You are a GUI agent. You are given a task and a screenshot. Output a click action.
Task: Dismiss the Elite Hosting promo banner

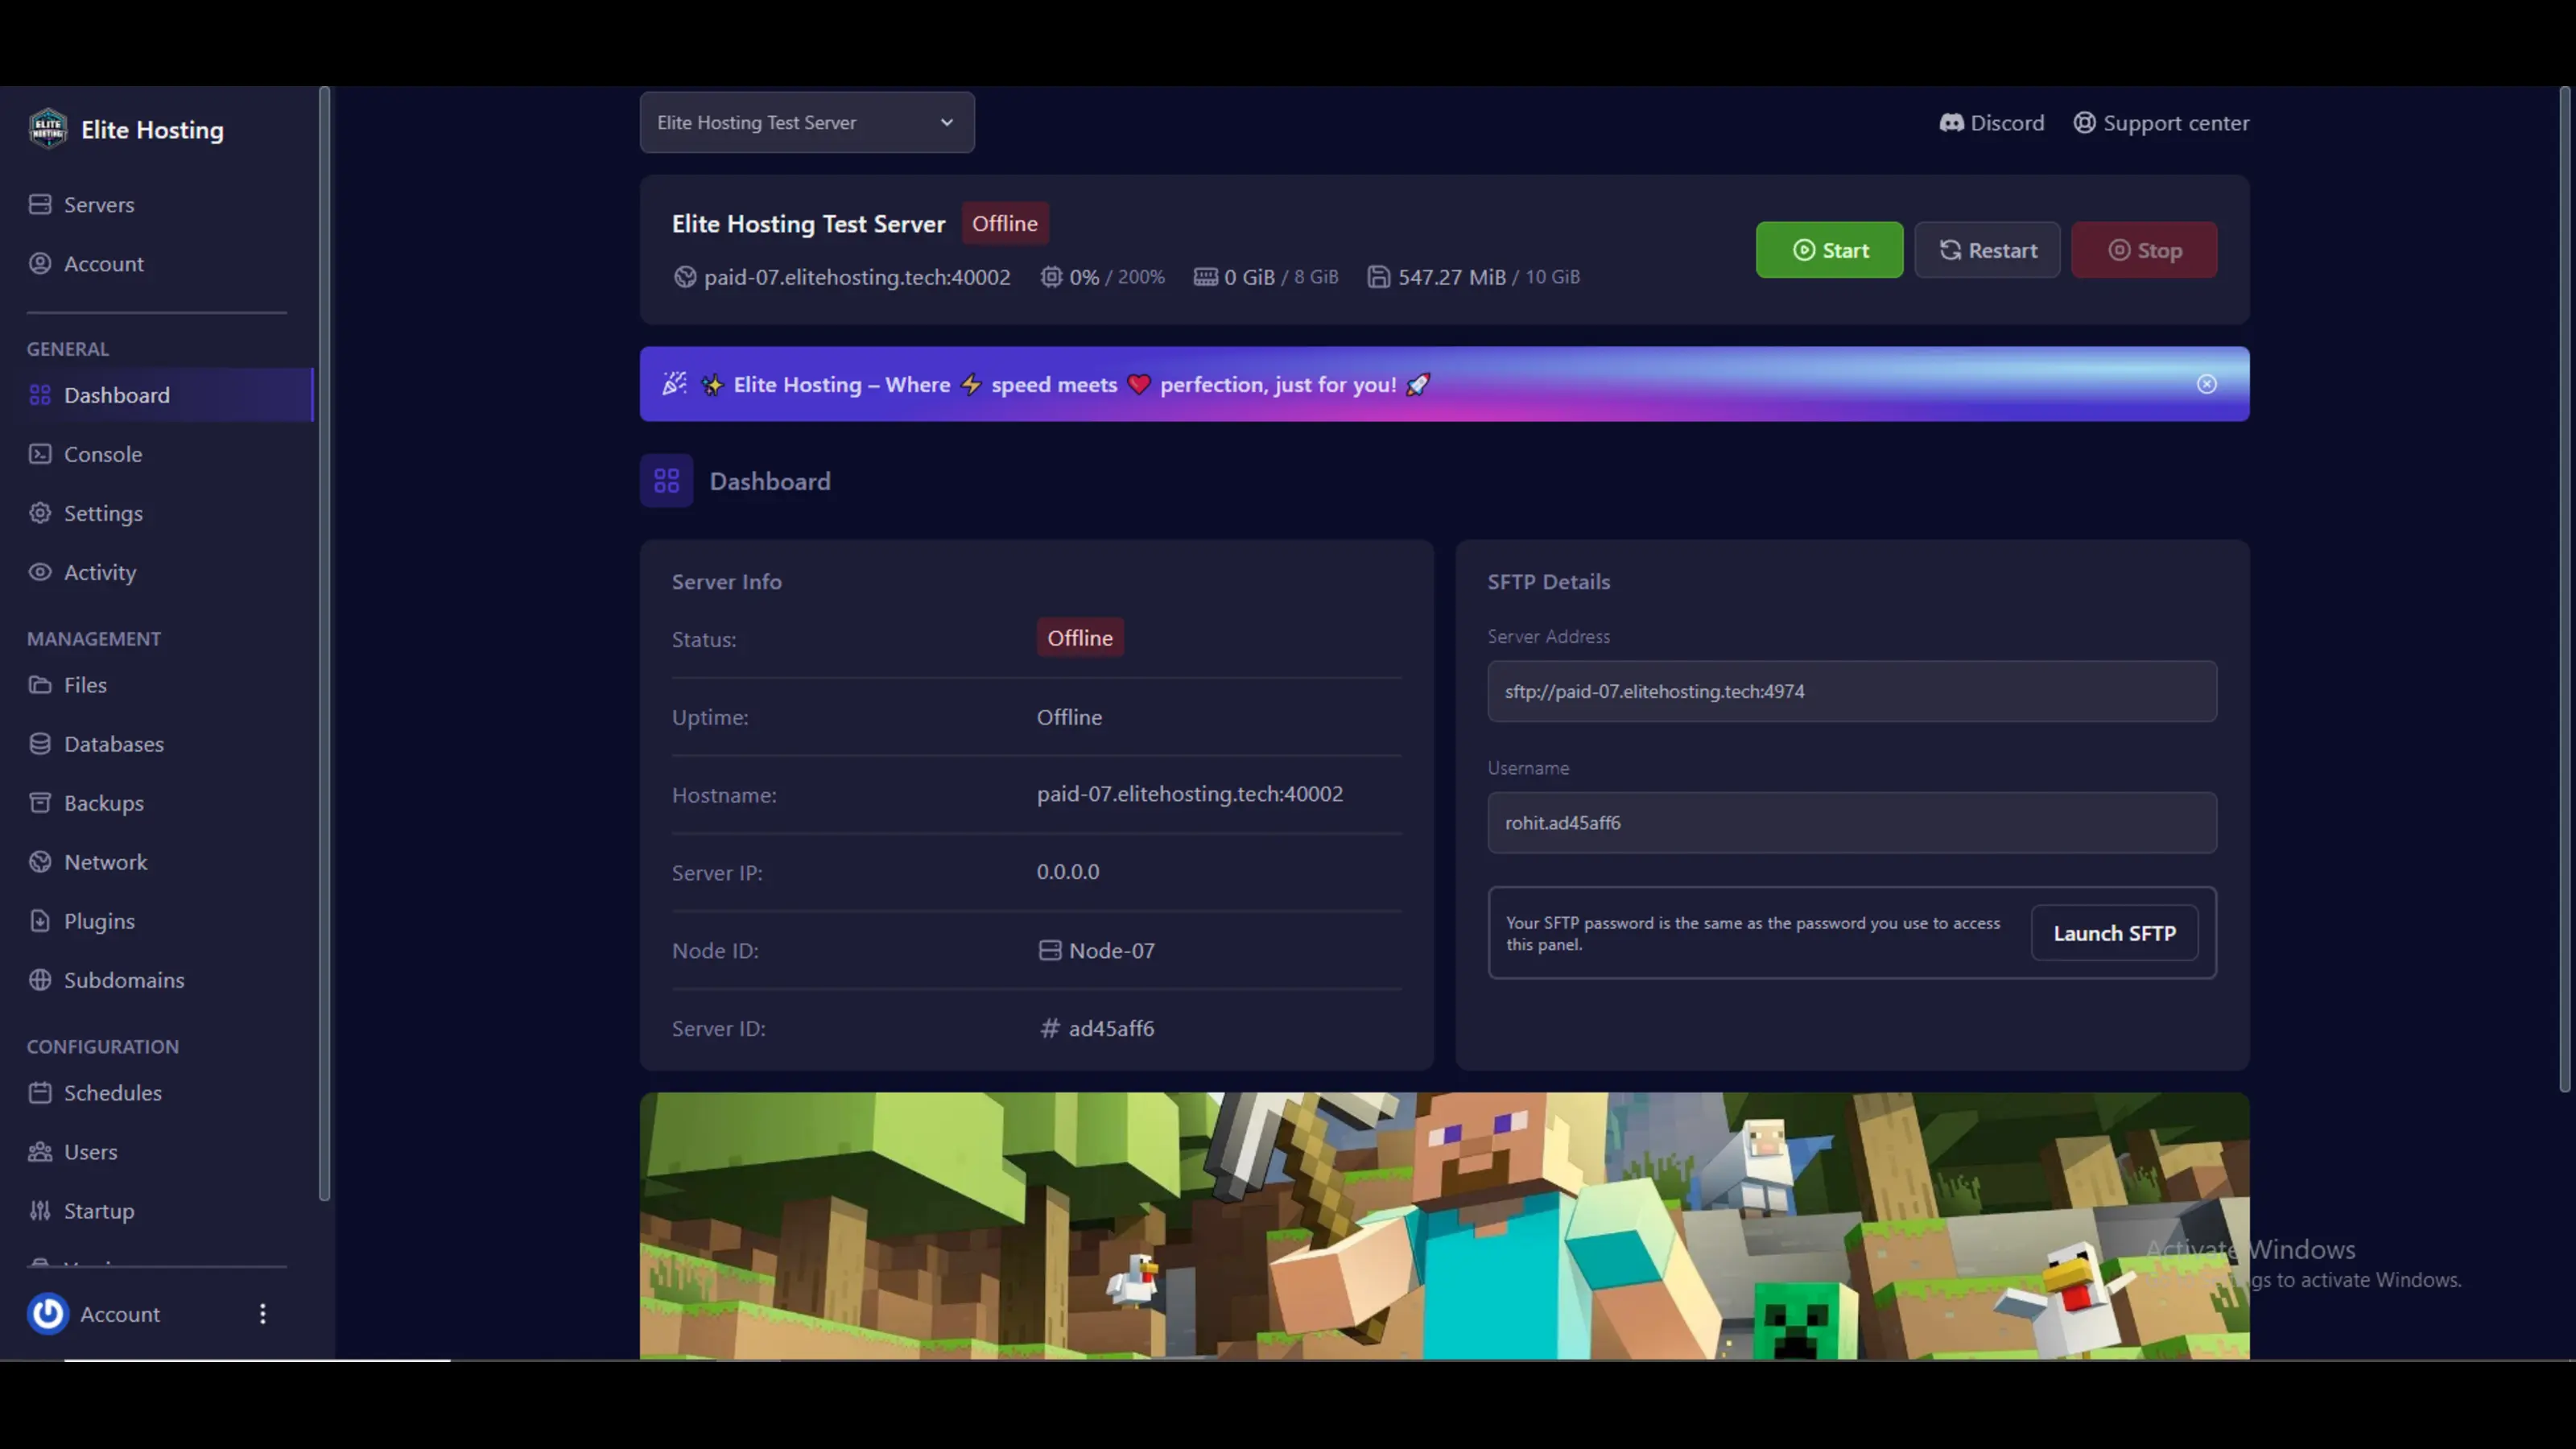[2207, 384]
